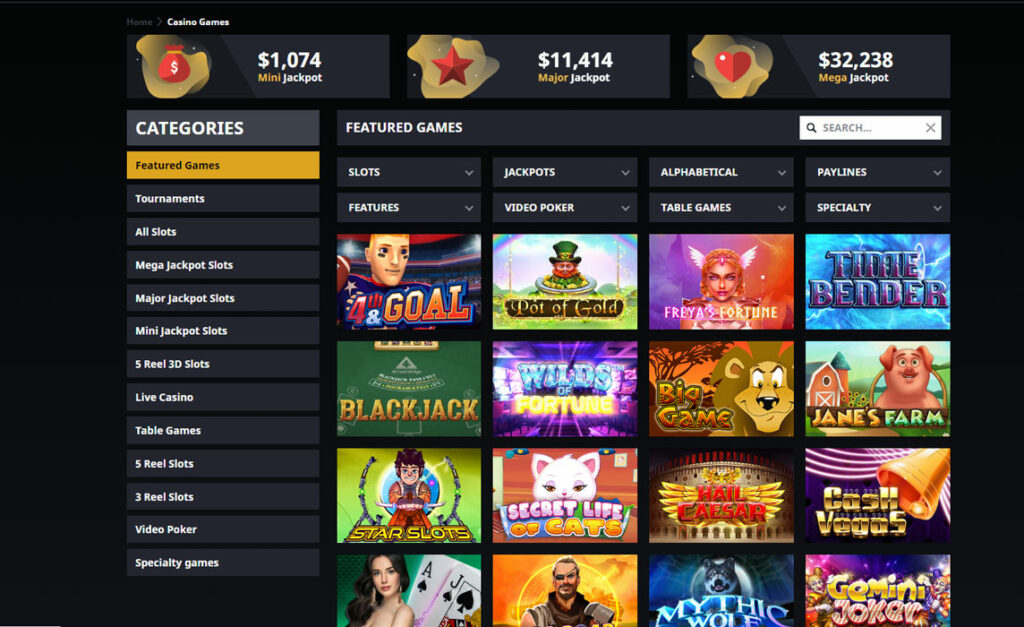This screenshot has width=1024, height=627.
Task: Expand the Slots filter dropdown
Action: pyautogui.click(x=409, y=172)
